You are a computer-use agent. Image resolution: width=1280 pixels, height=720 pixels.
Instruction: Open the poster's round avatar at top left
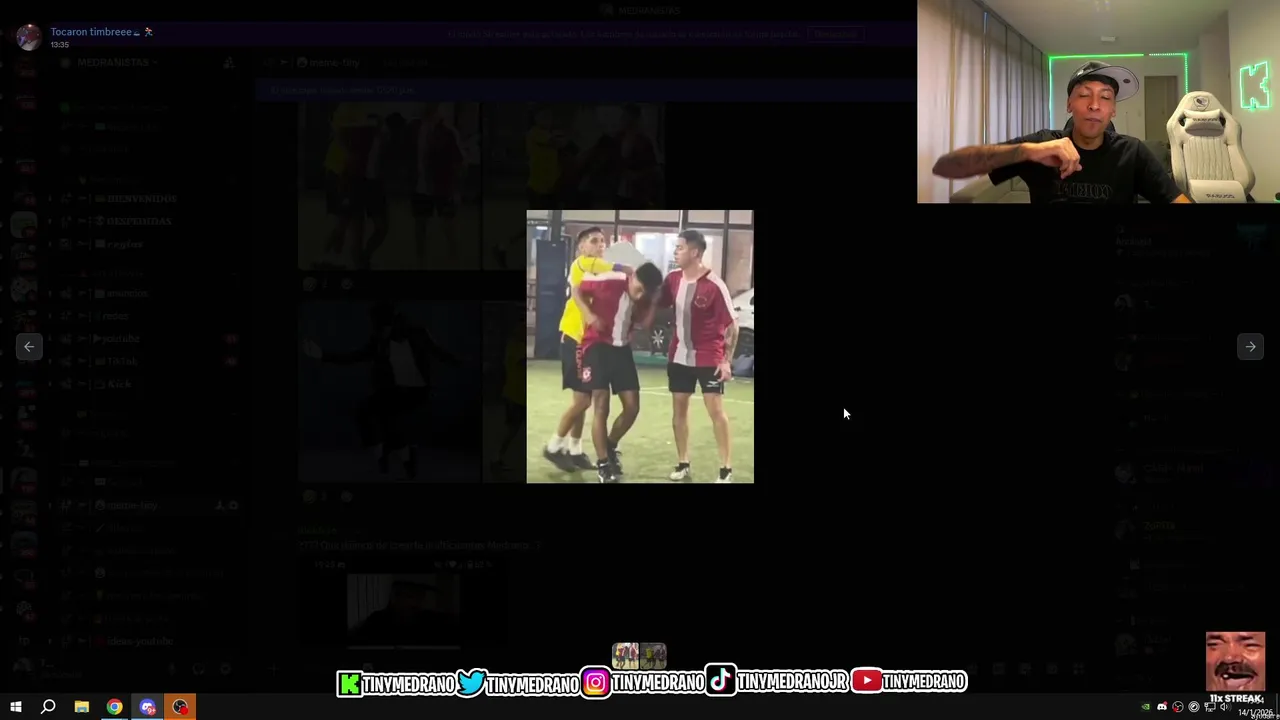(x=28, y=37)
